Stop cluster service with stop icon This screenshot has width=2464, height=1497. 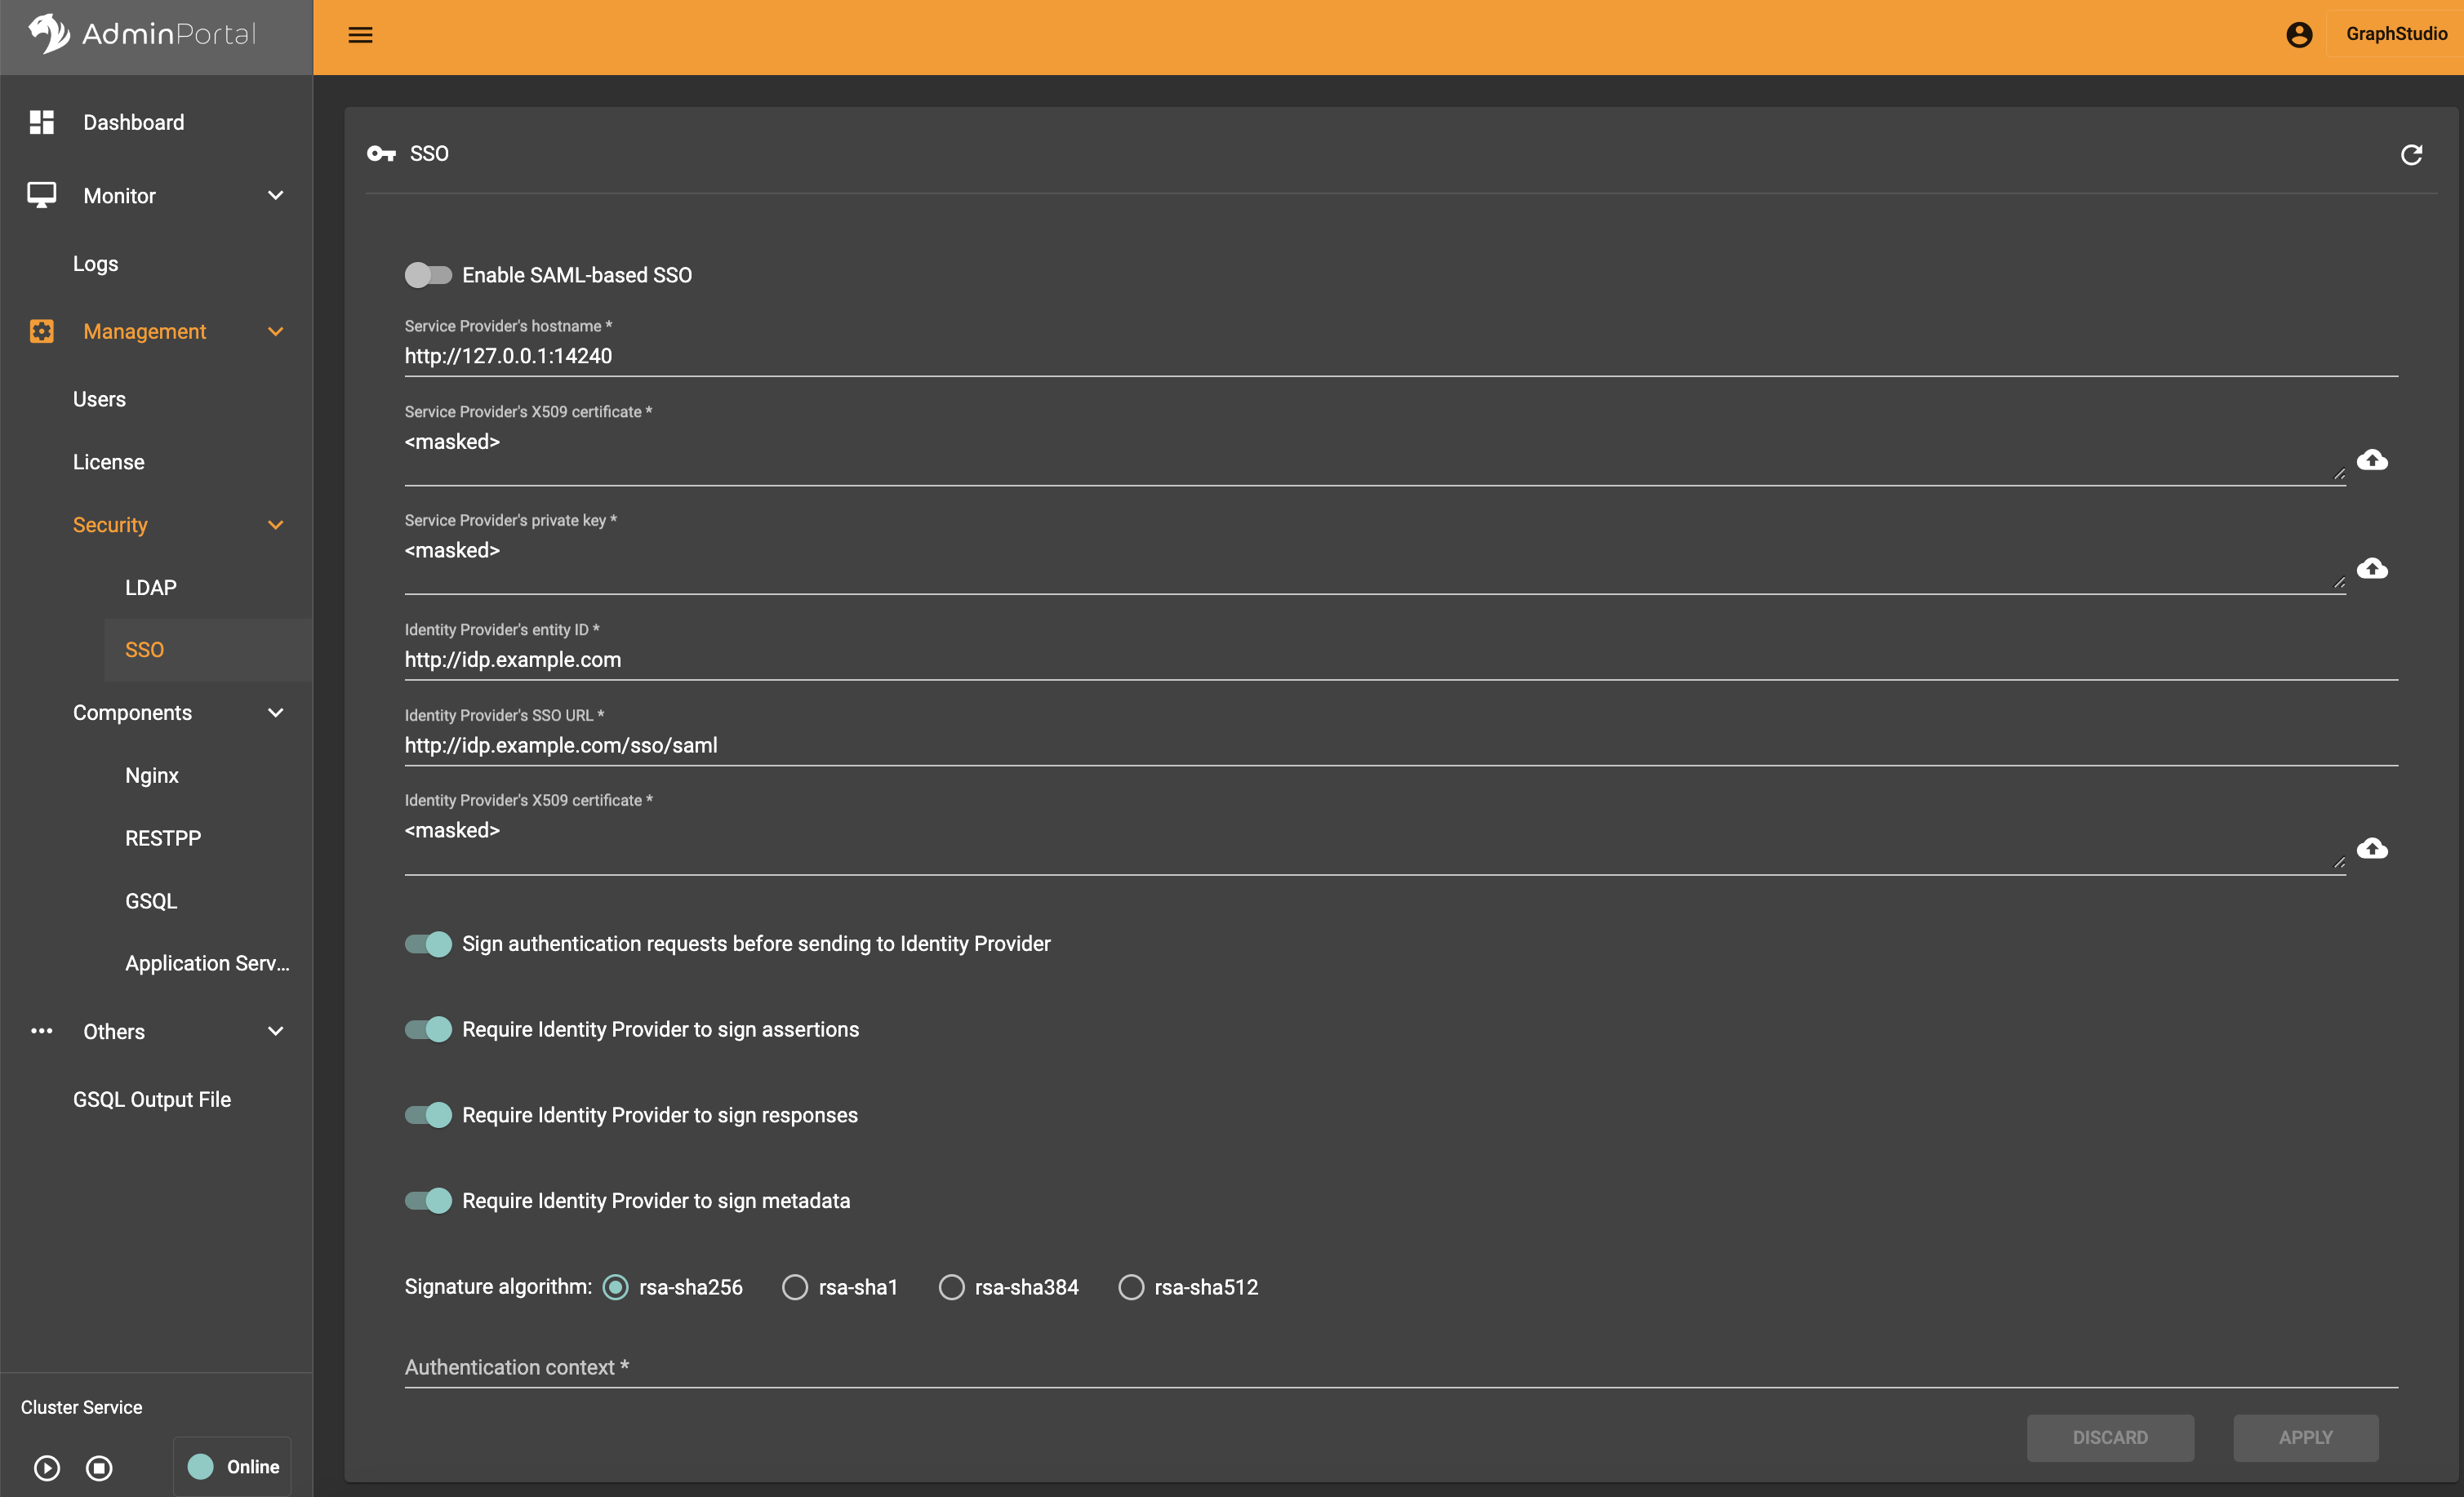tap(99, 1467)
